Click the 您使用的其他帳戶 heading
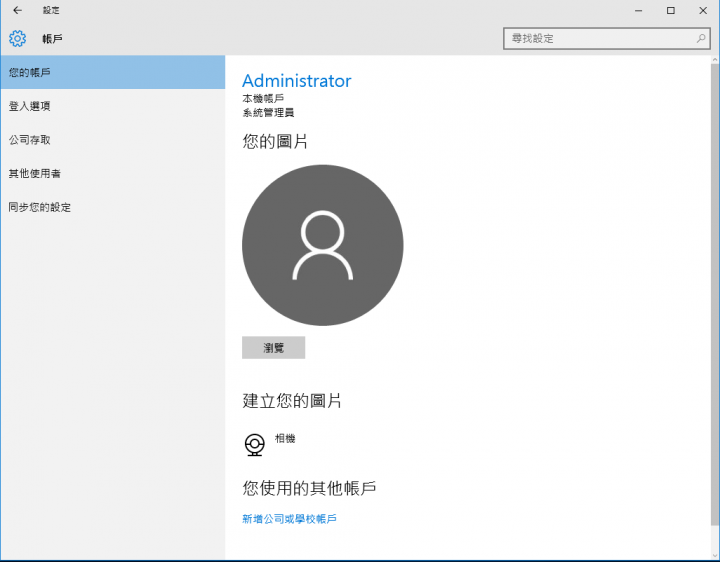720x562 pixels. pyautogui.click(x=309, y=488)
